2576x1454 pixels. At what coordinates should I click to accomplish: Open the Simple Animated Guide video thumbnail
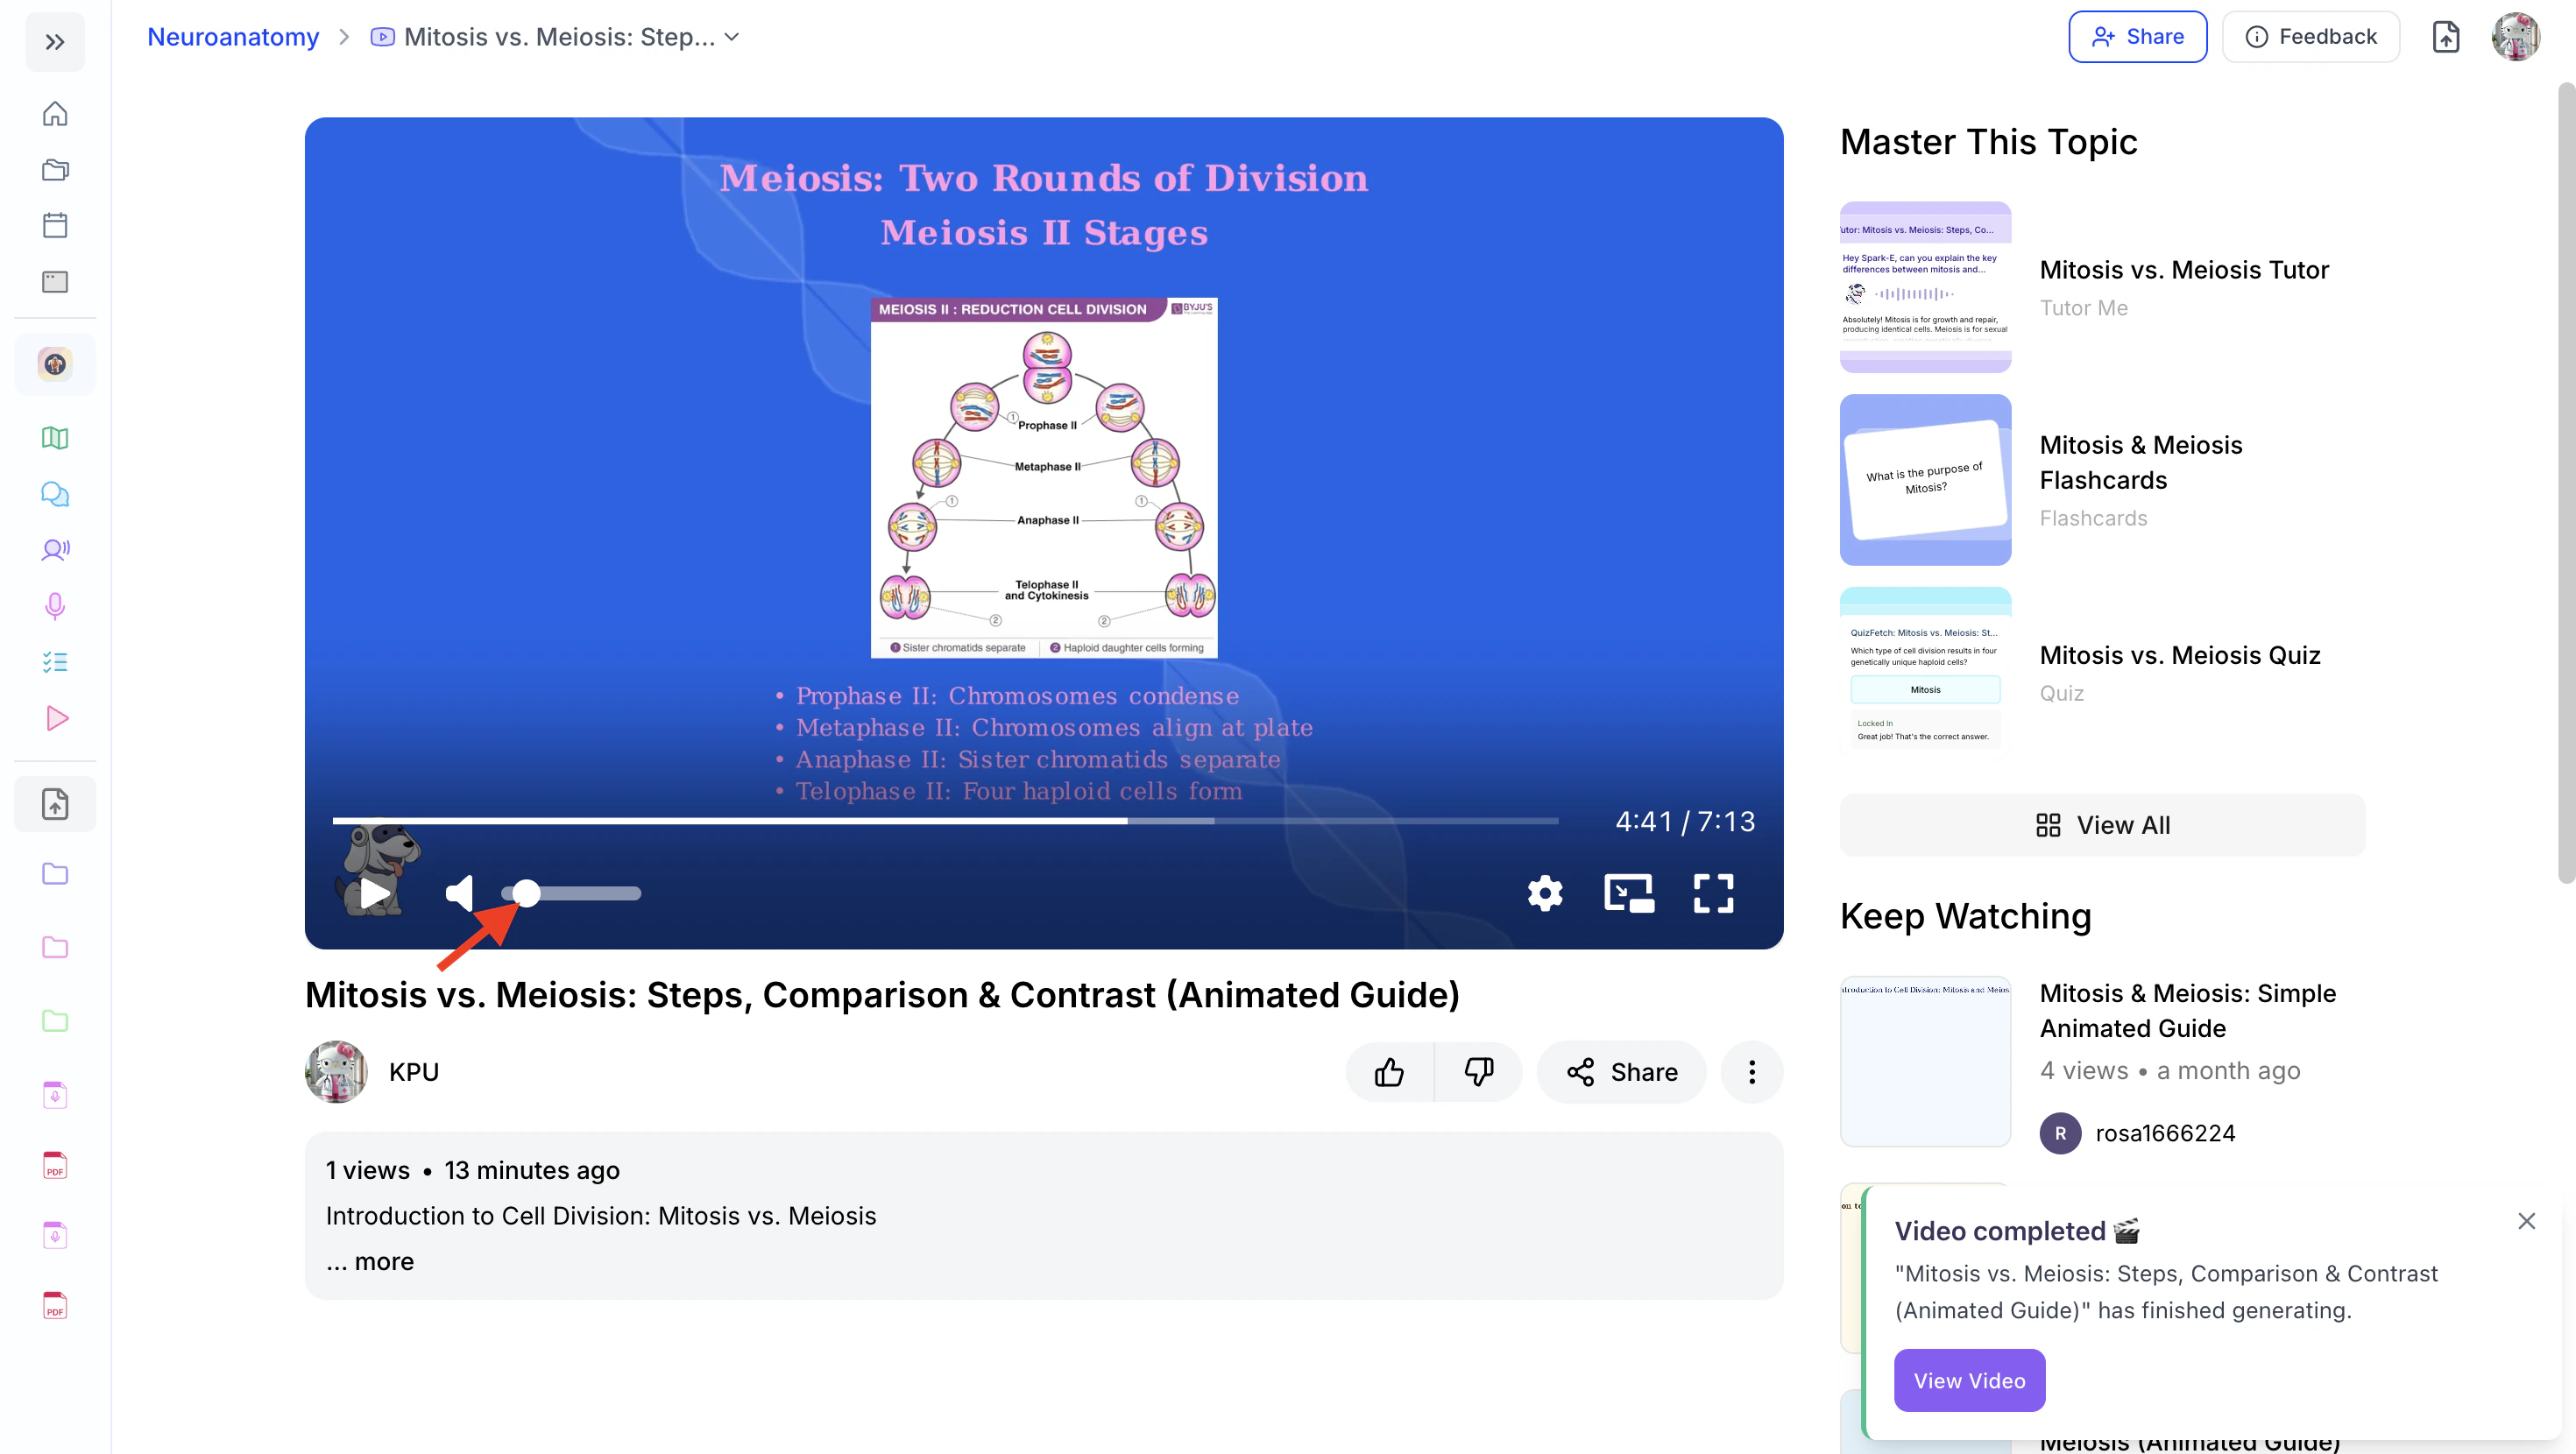(1925, 1061)
